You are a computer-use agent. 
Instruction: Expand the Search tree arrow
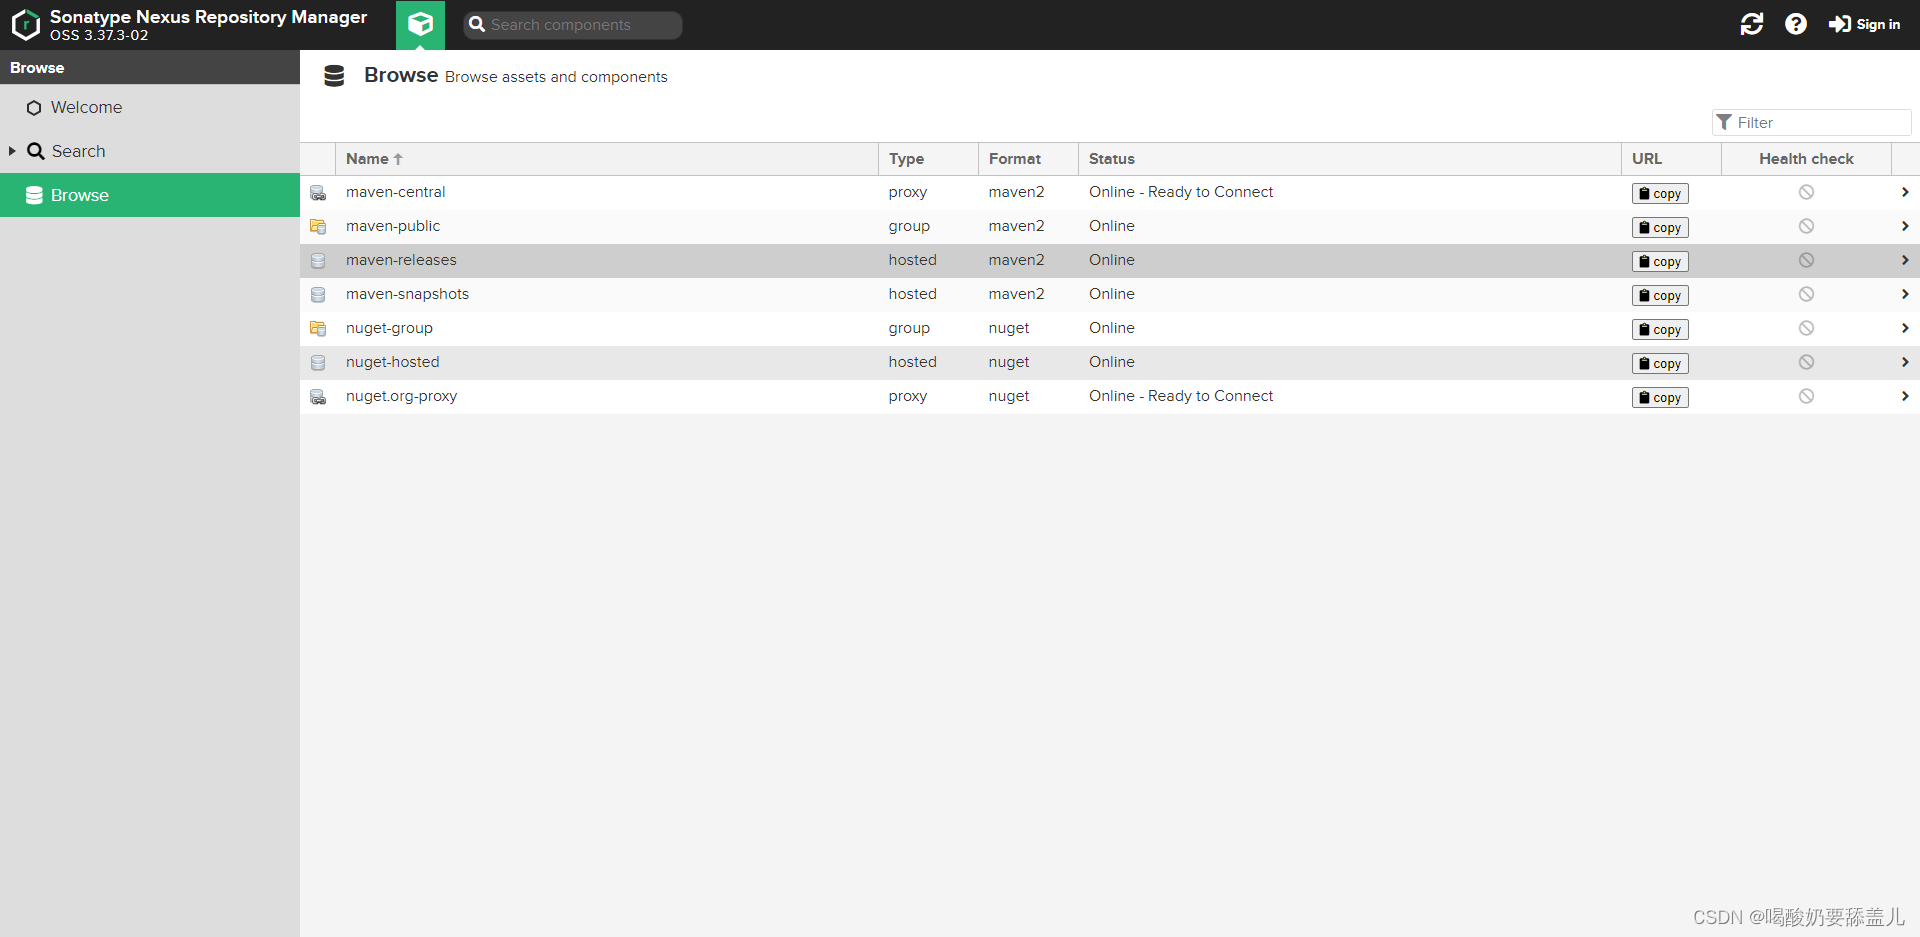tap(12, 151)
